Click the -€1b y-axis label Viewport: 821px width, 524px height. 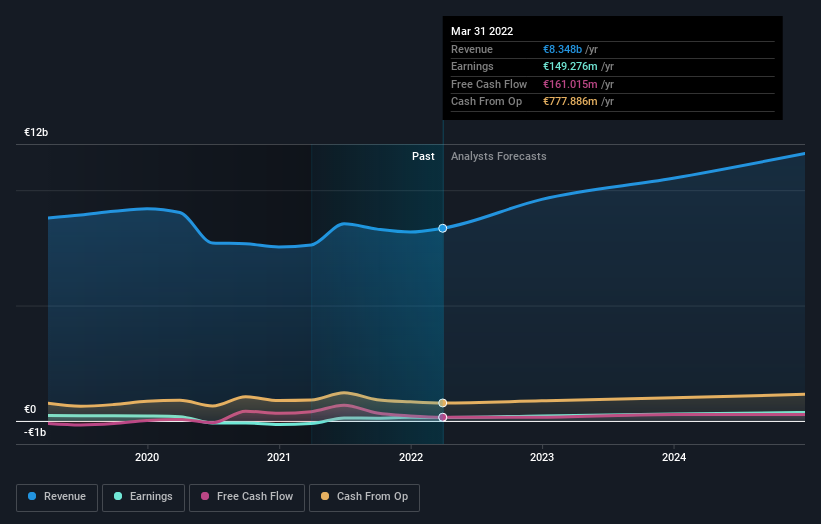point(35,432)
